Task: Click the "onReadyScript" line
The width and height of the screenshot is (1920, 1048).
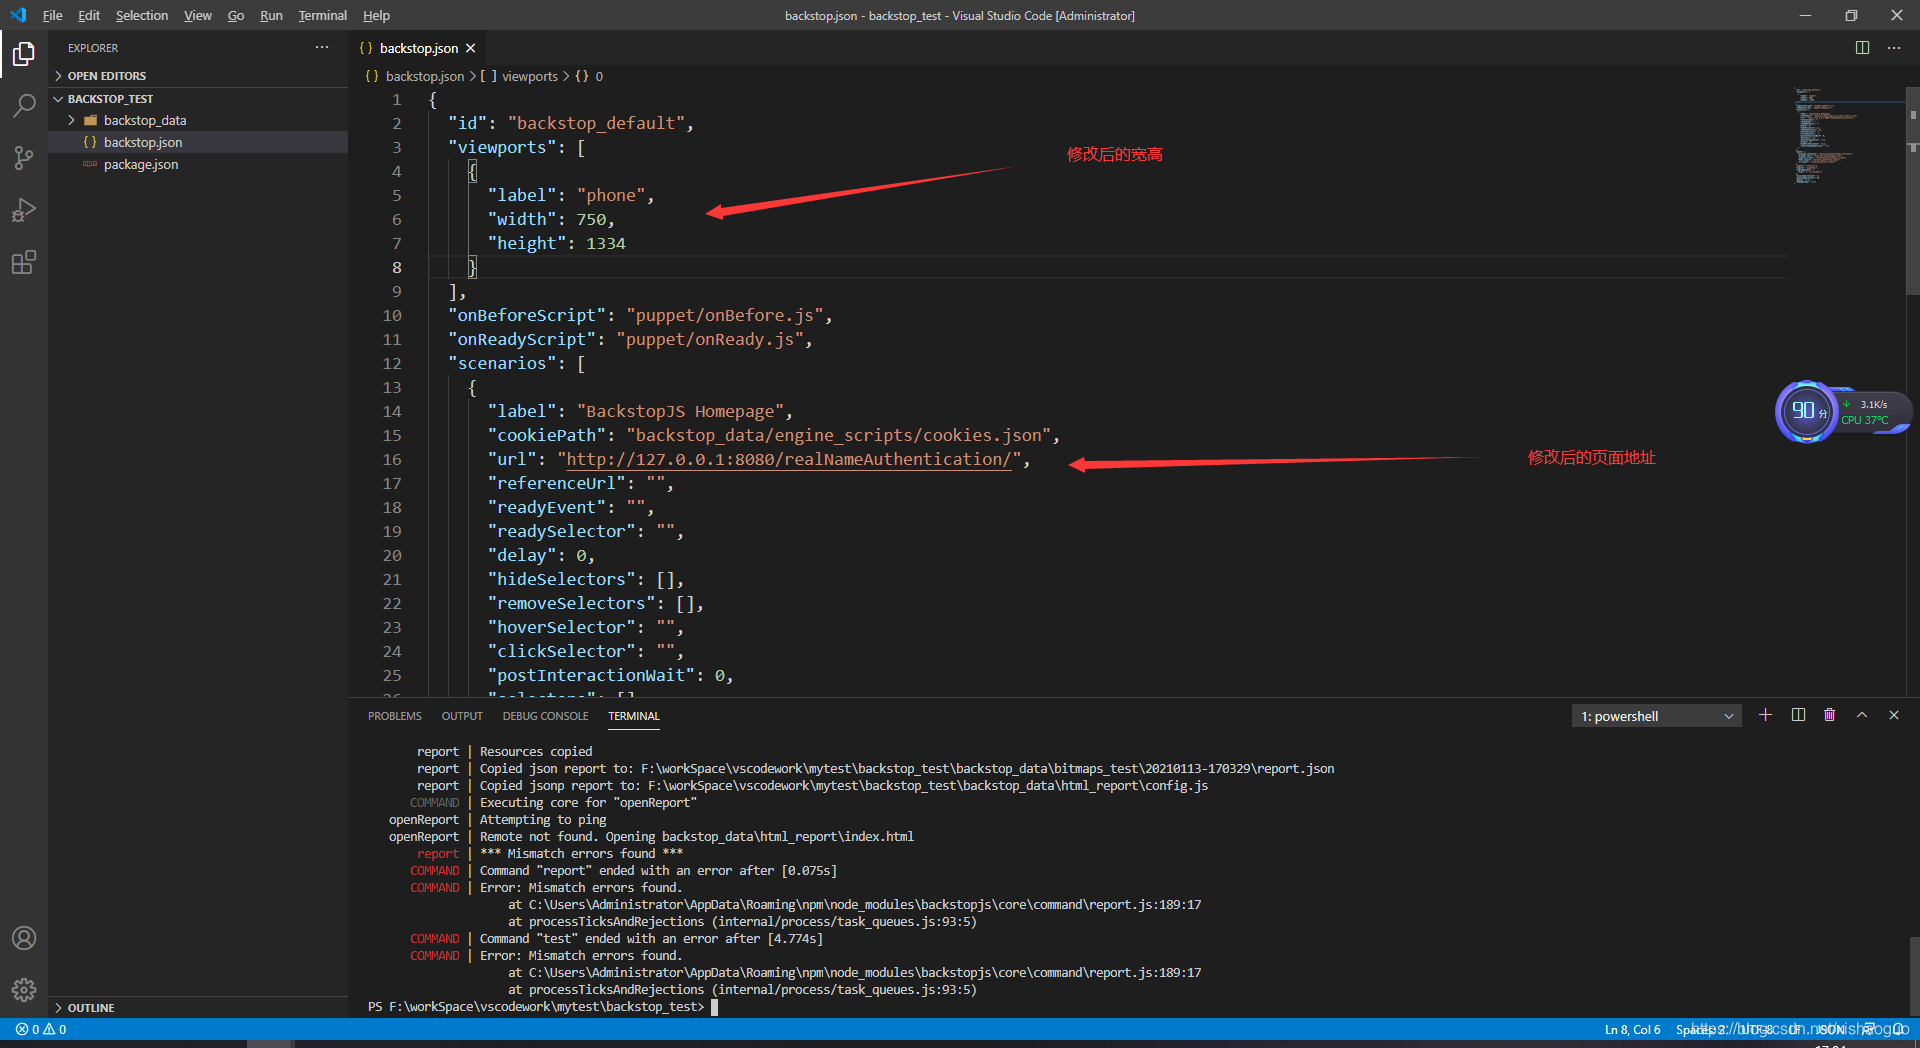Action: click(630, 339)
